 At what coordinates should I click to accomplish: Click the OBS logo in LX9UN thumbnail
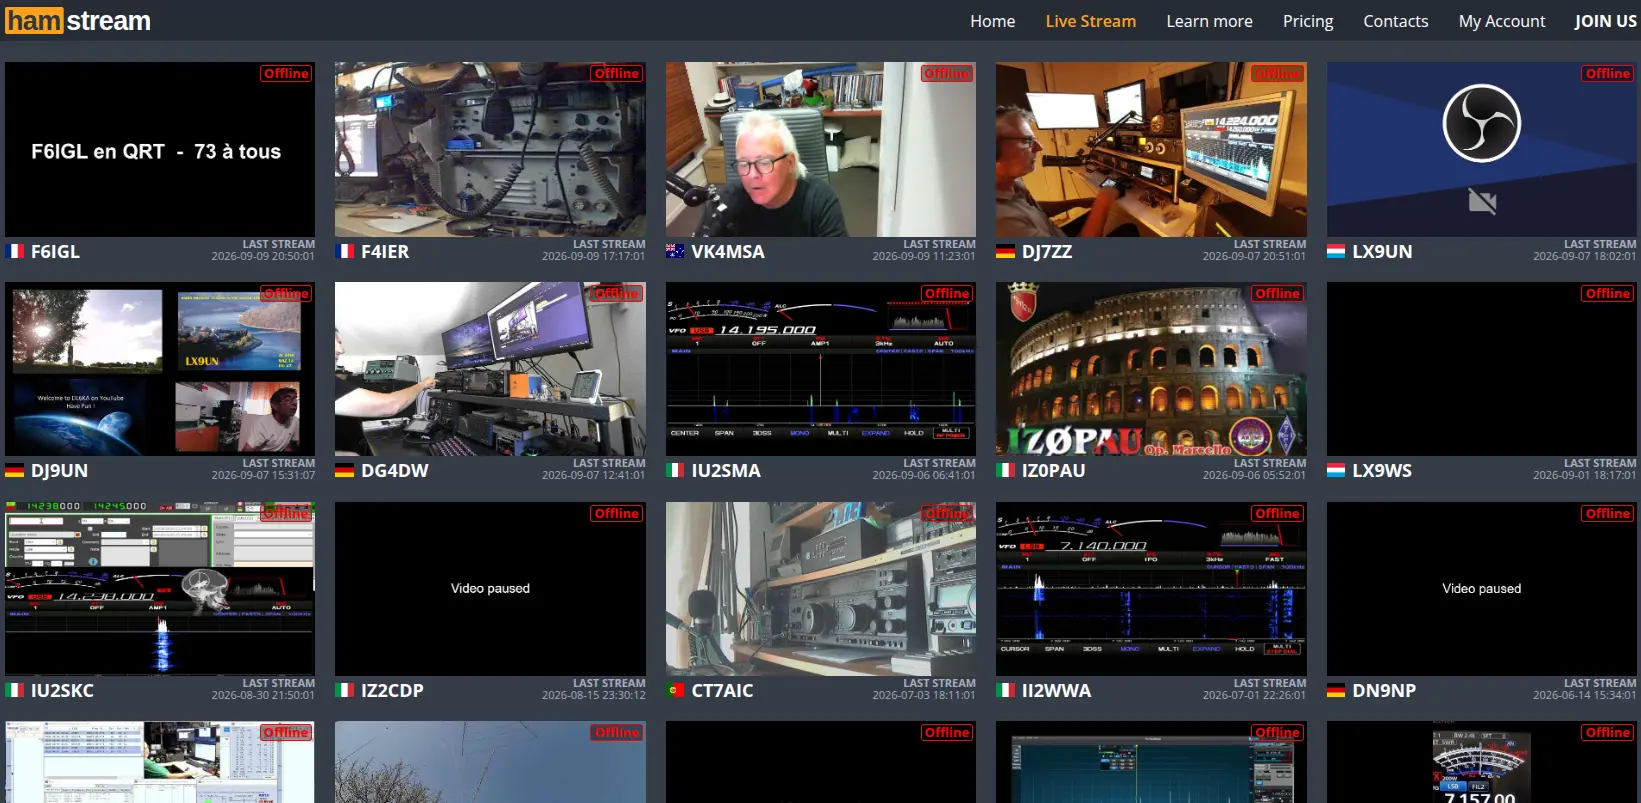pos(1481,123)
